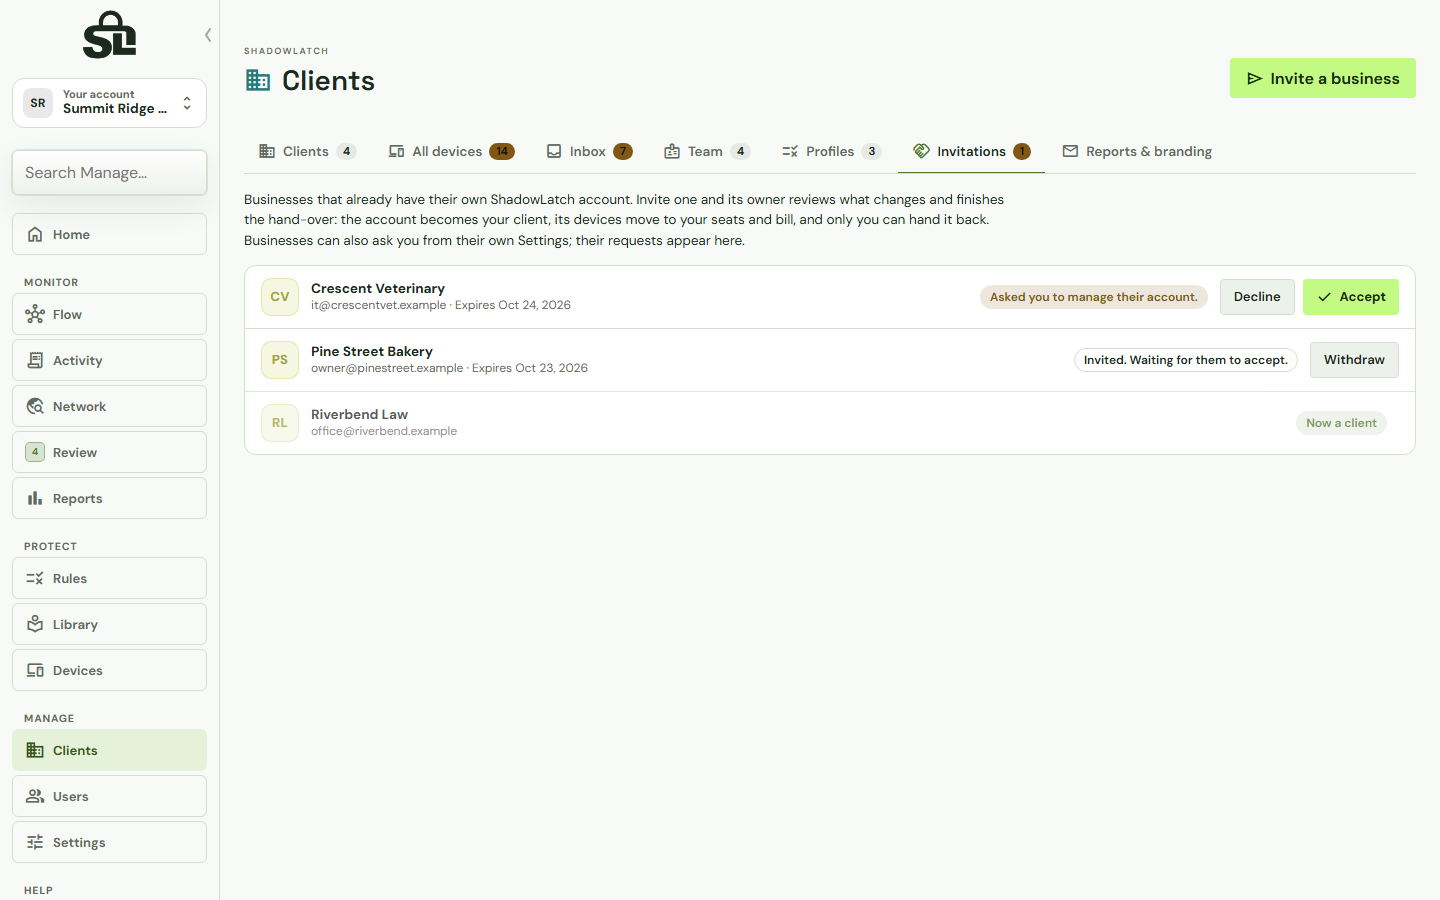Open the Devices sidebar page
This screenshot has width=1440, height=900.
110,670
